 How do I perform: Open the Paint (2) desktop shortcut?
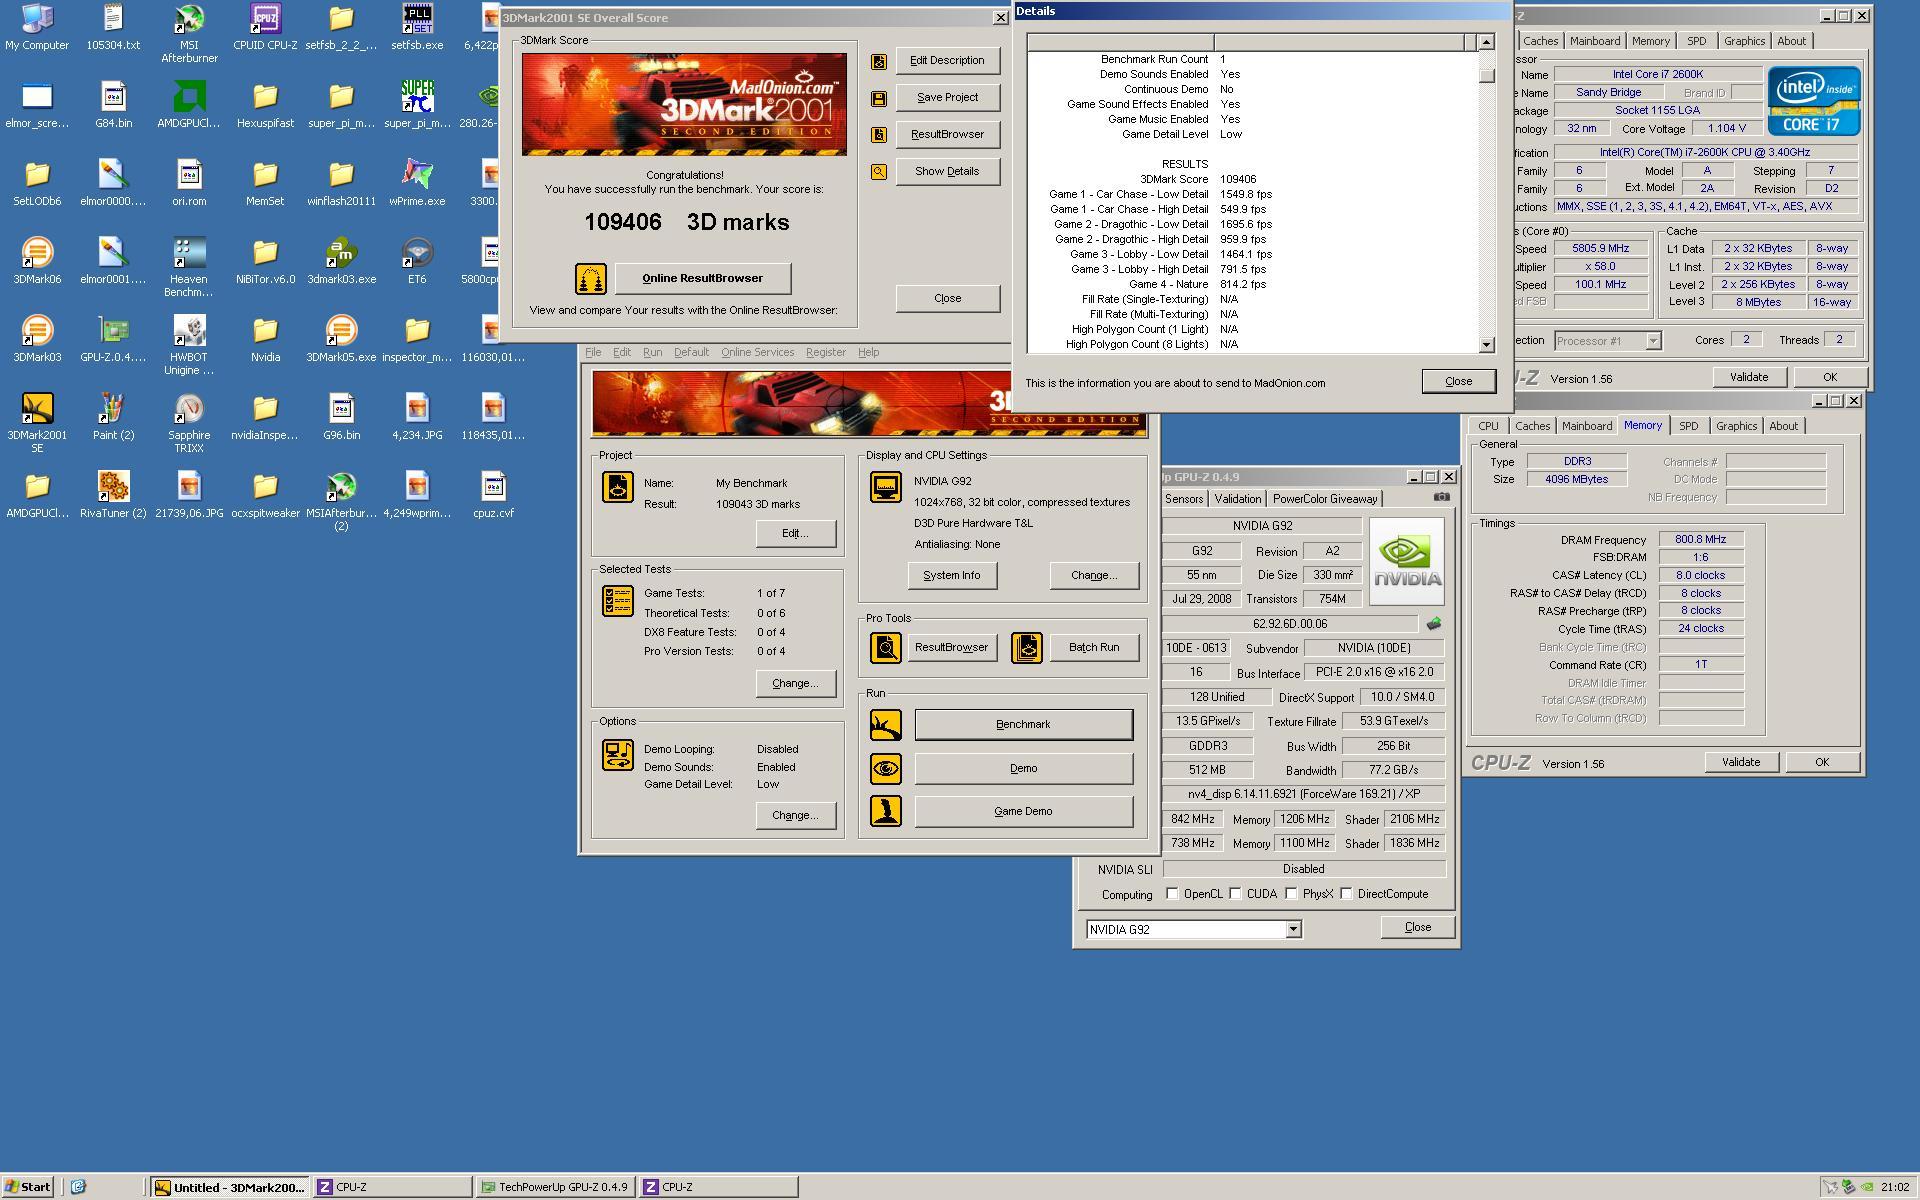pos(113,417)
